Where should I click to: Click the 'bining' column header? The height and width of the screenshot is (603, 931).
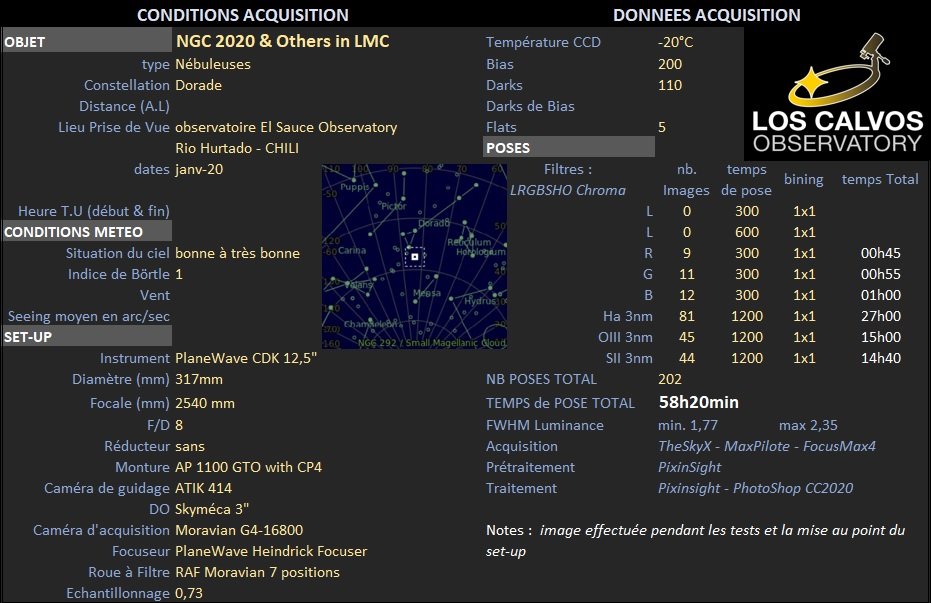(x=803, y=179)
